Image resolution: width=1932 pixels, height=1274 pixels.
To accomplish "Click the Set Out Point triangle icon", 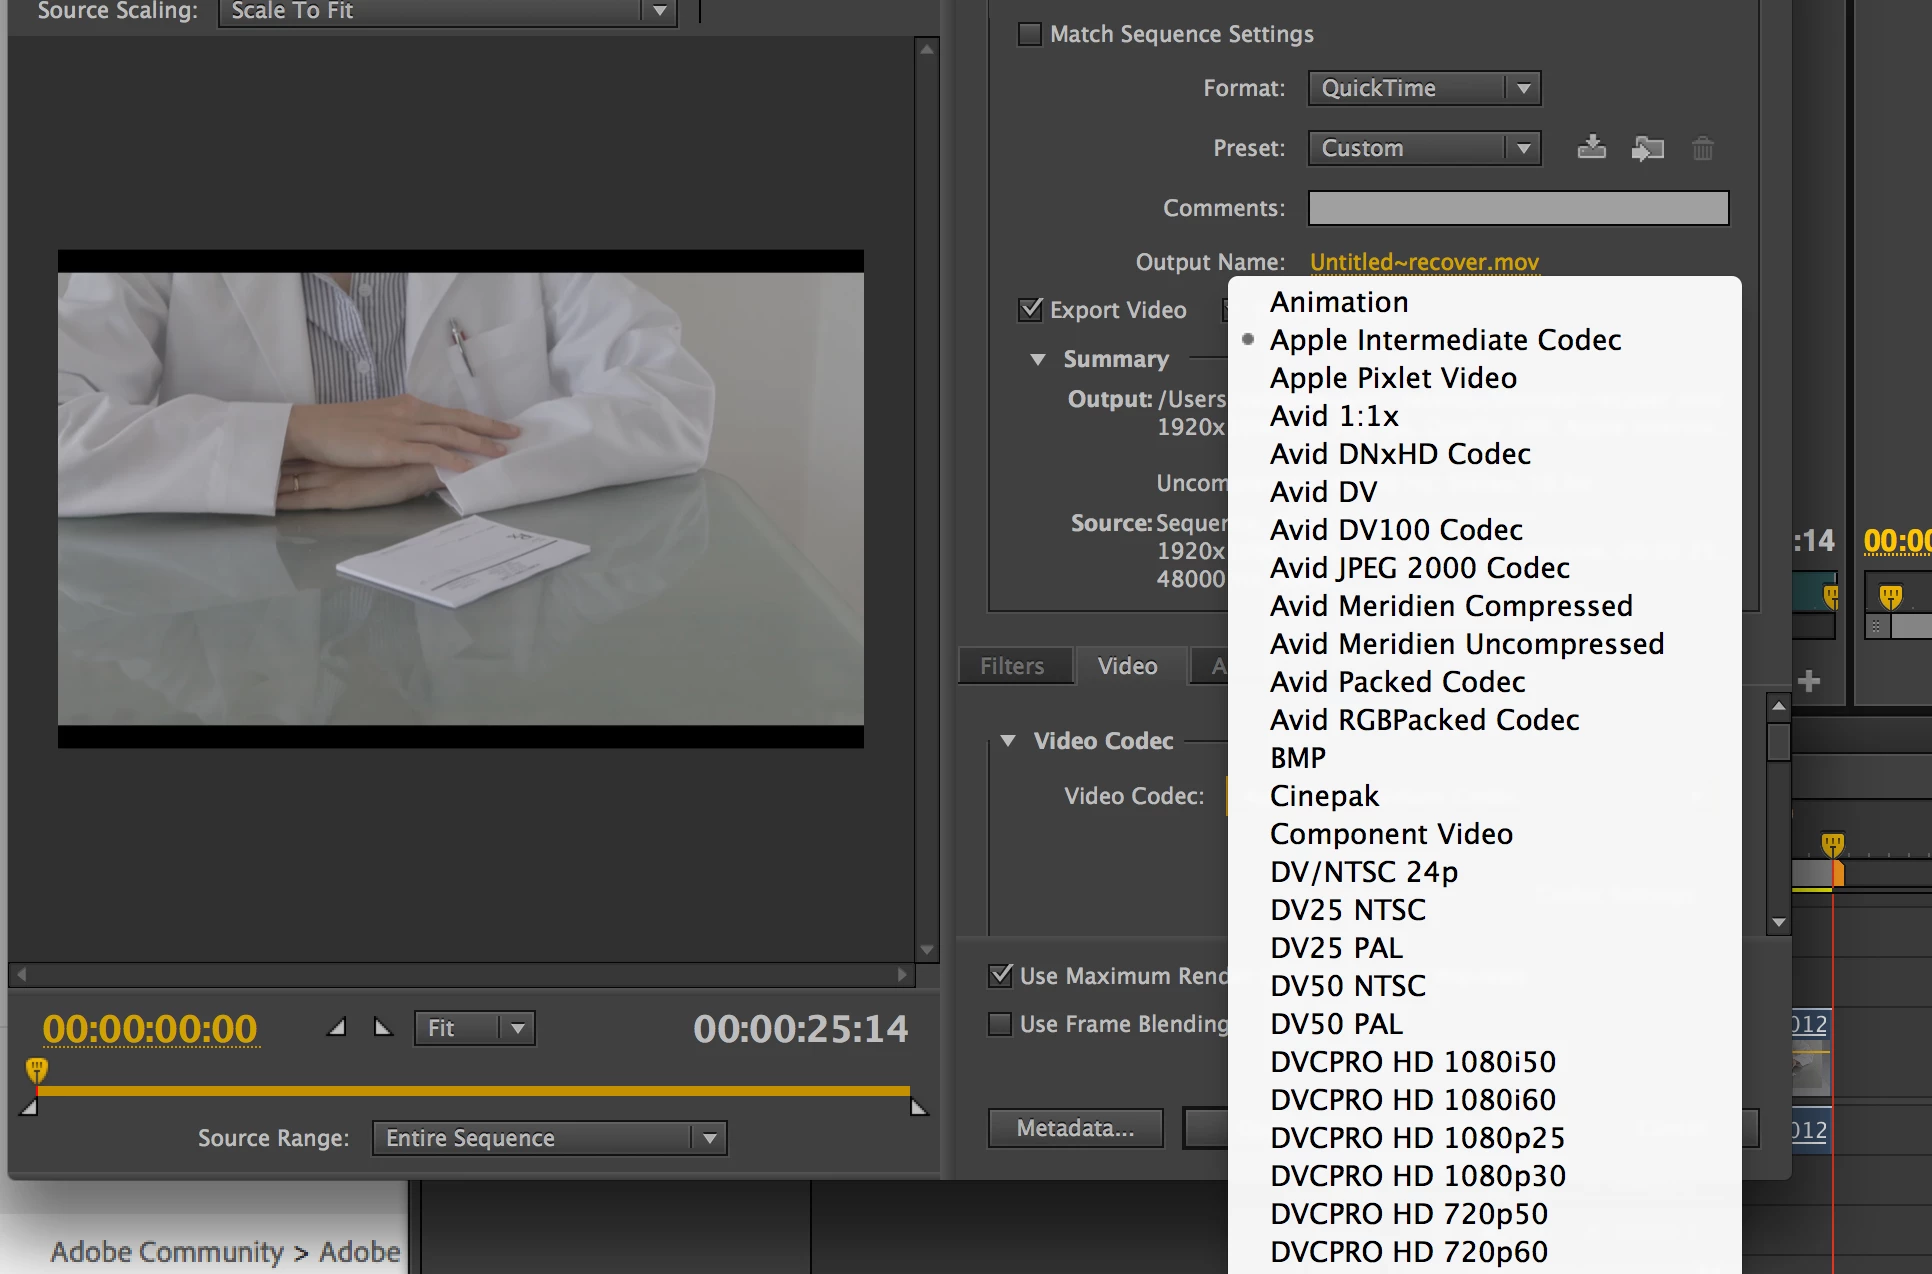I will point(383,1027).
